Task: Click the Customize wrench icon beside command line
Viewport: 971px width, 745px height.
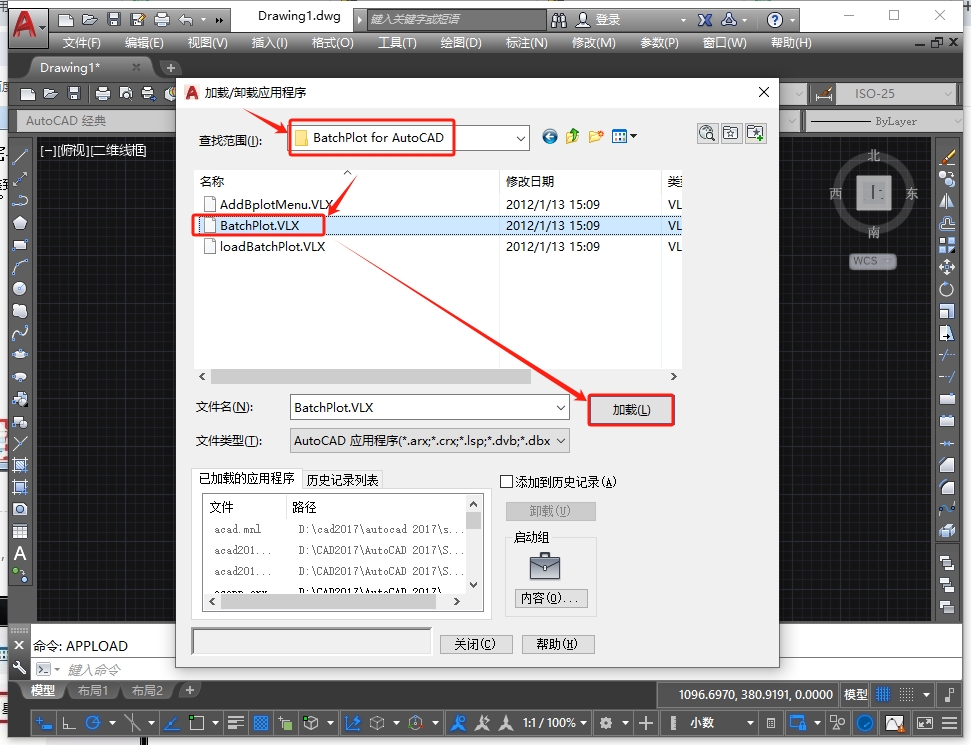Action: pyautogui.click(x=19, y=668)
